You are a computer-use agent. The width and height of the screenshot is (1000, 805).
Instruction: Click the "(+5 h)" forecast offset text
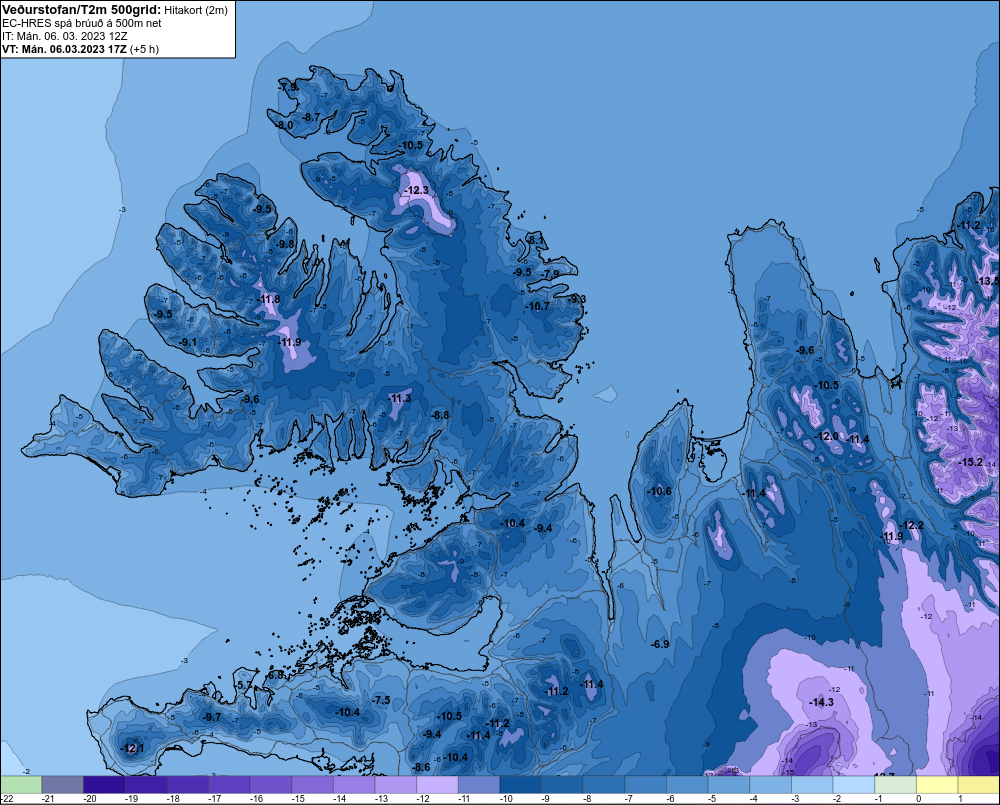145,49
